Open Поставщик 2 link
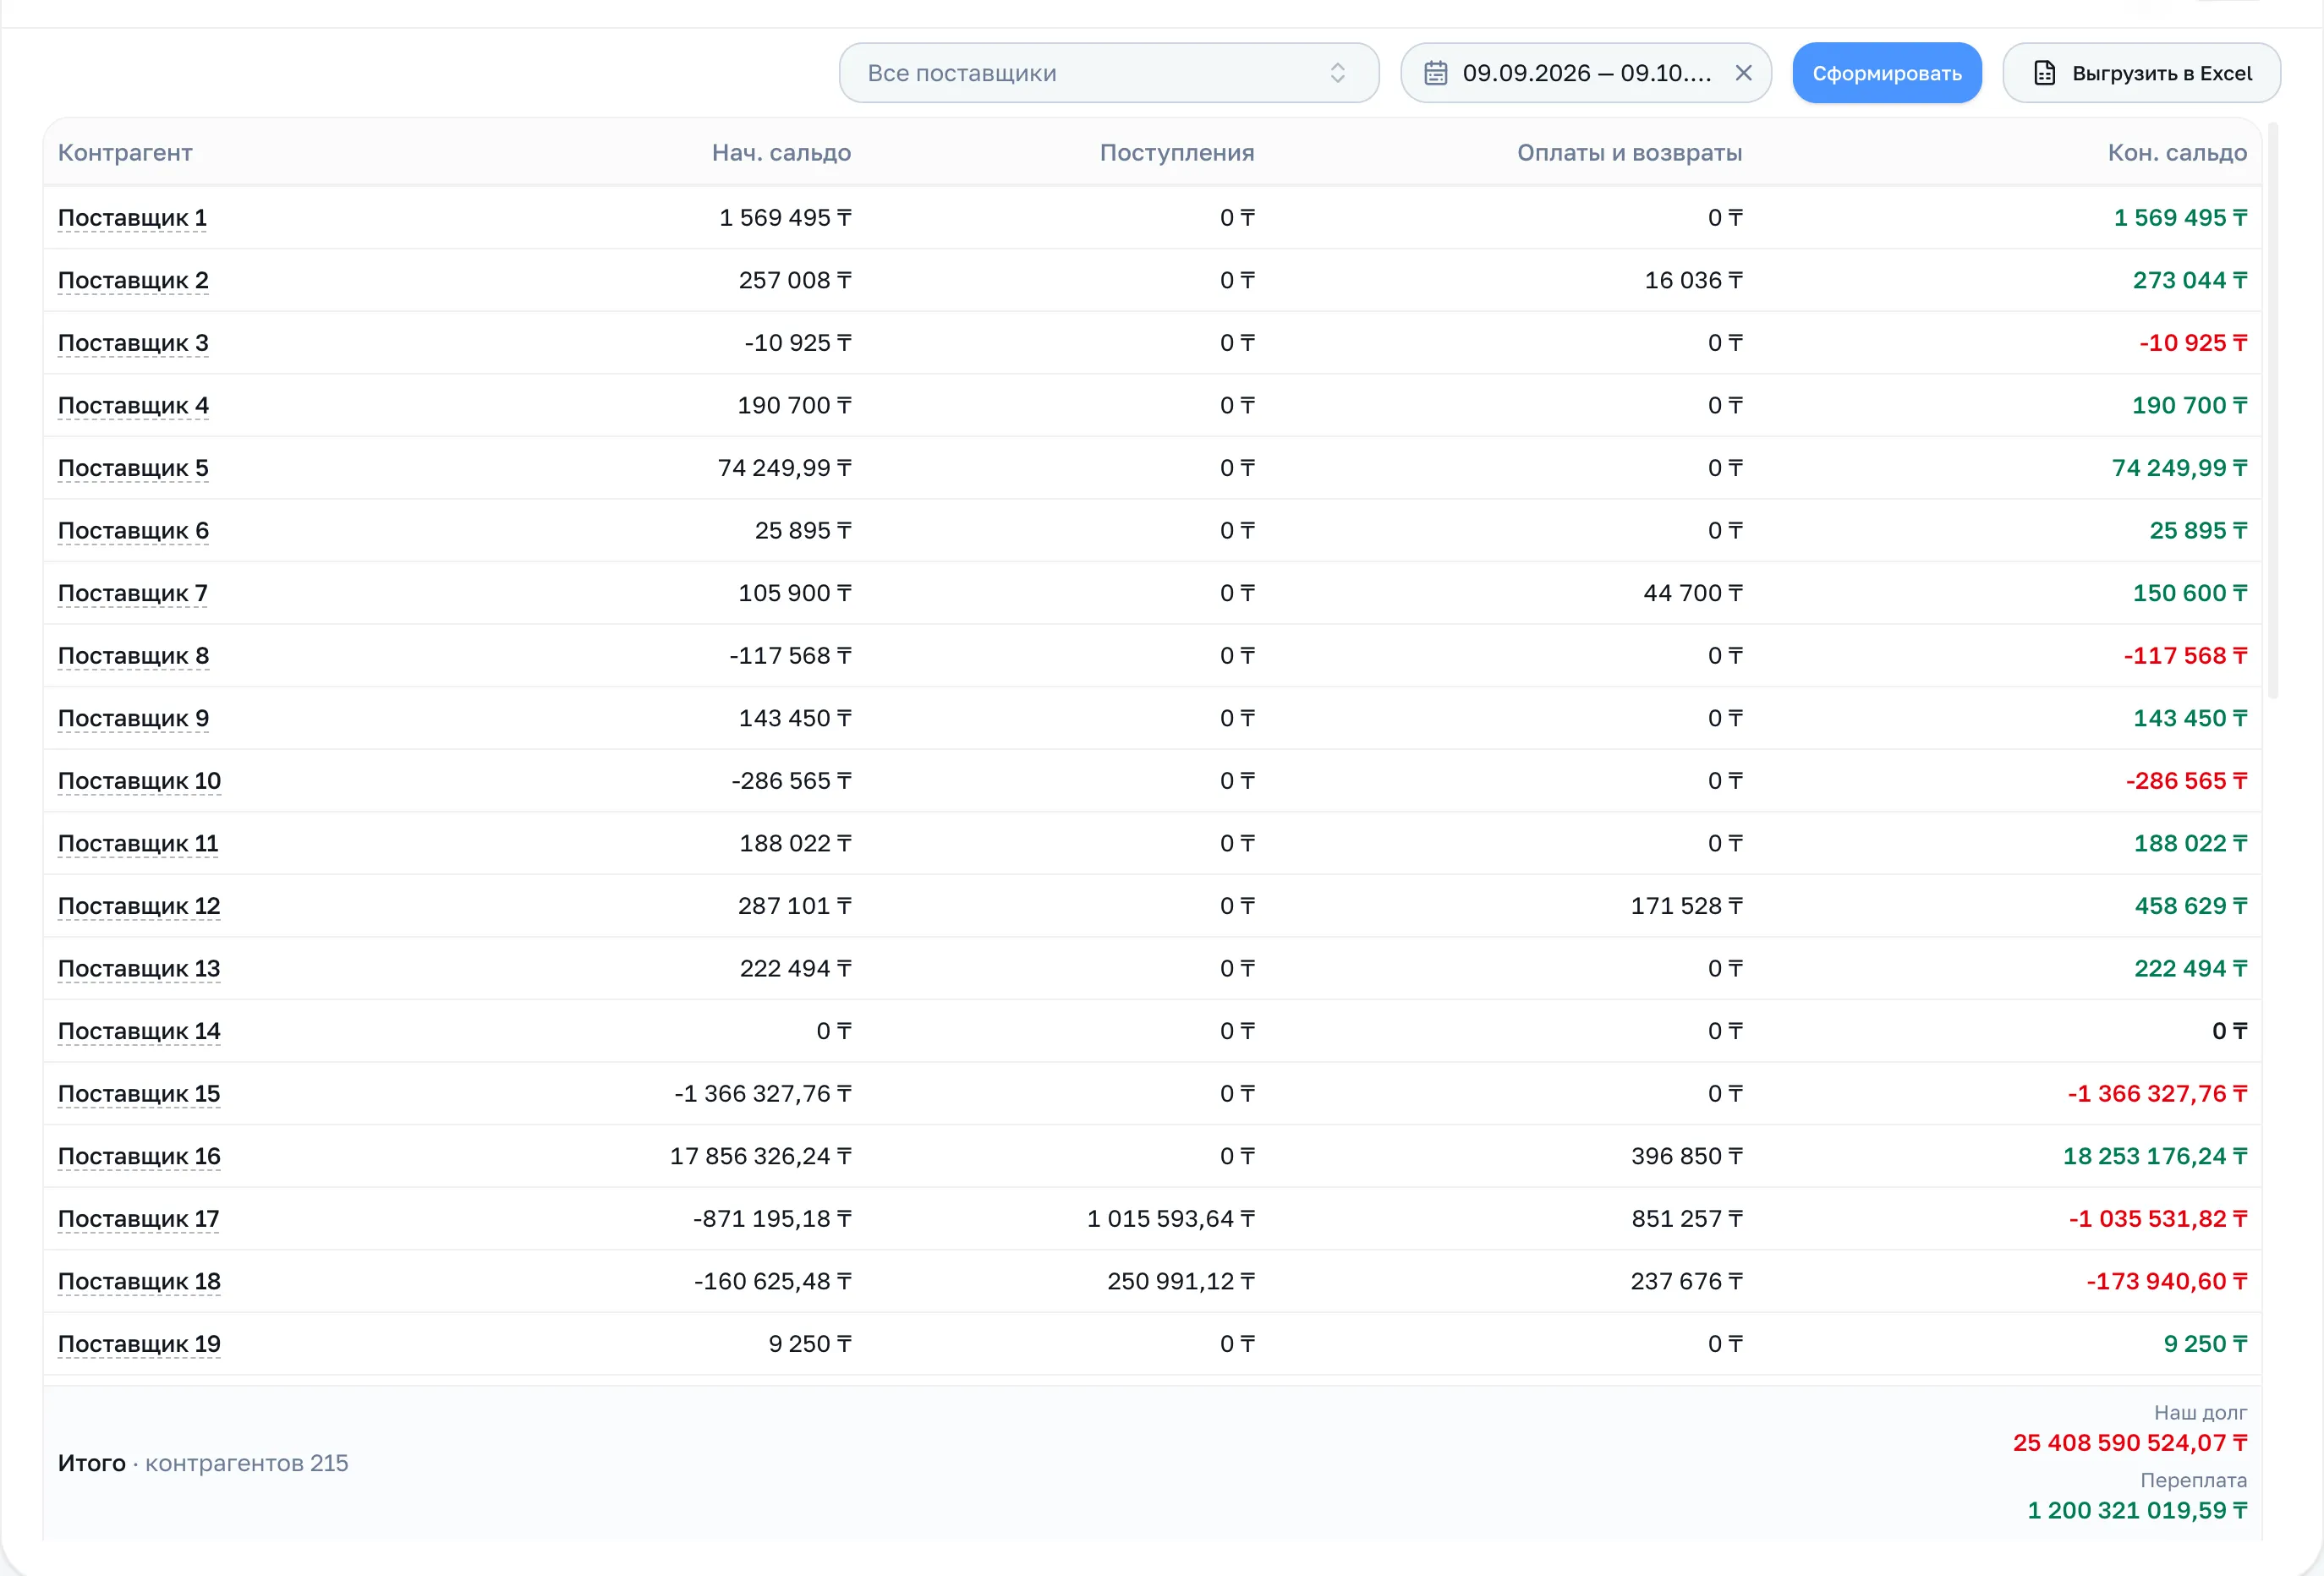This screenshot has height=1576, width=2324. pyautogui.click(x=133, y=281)
